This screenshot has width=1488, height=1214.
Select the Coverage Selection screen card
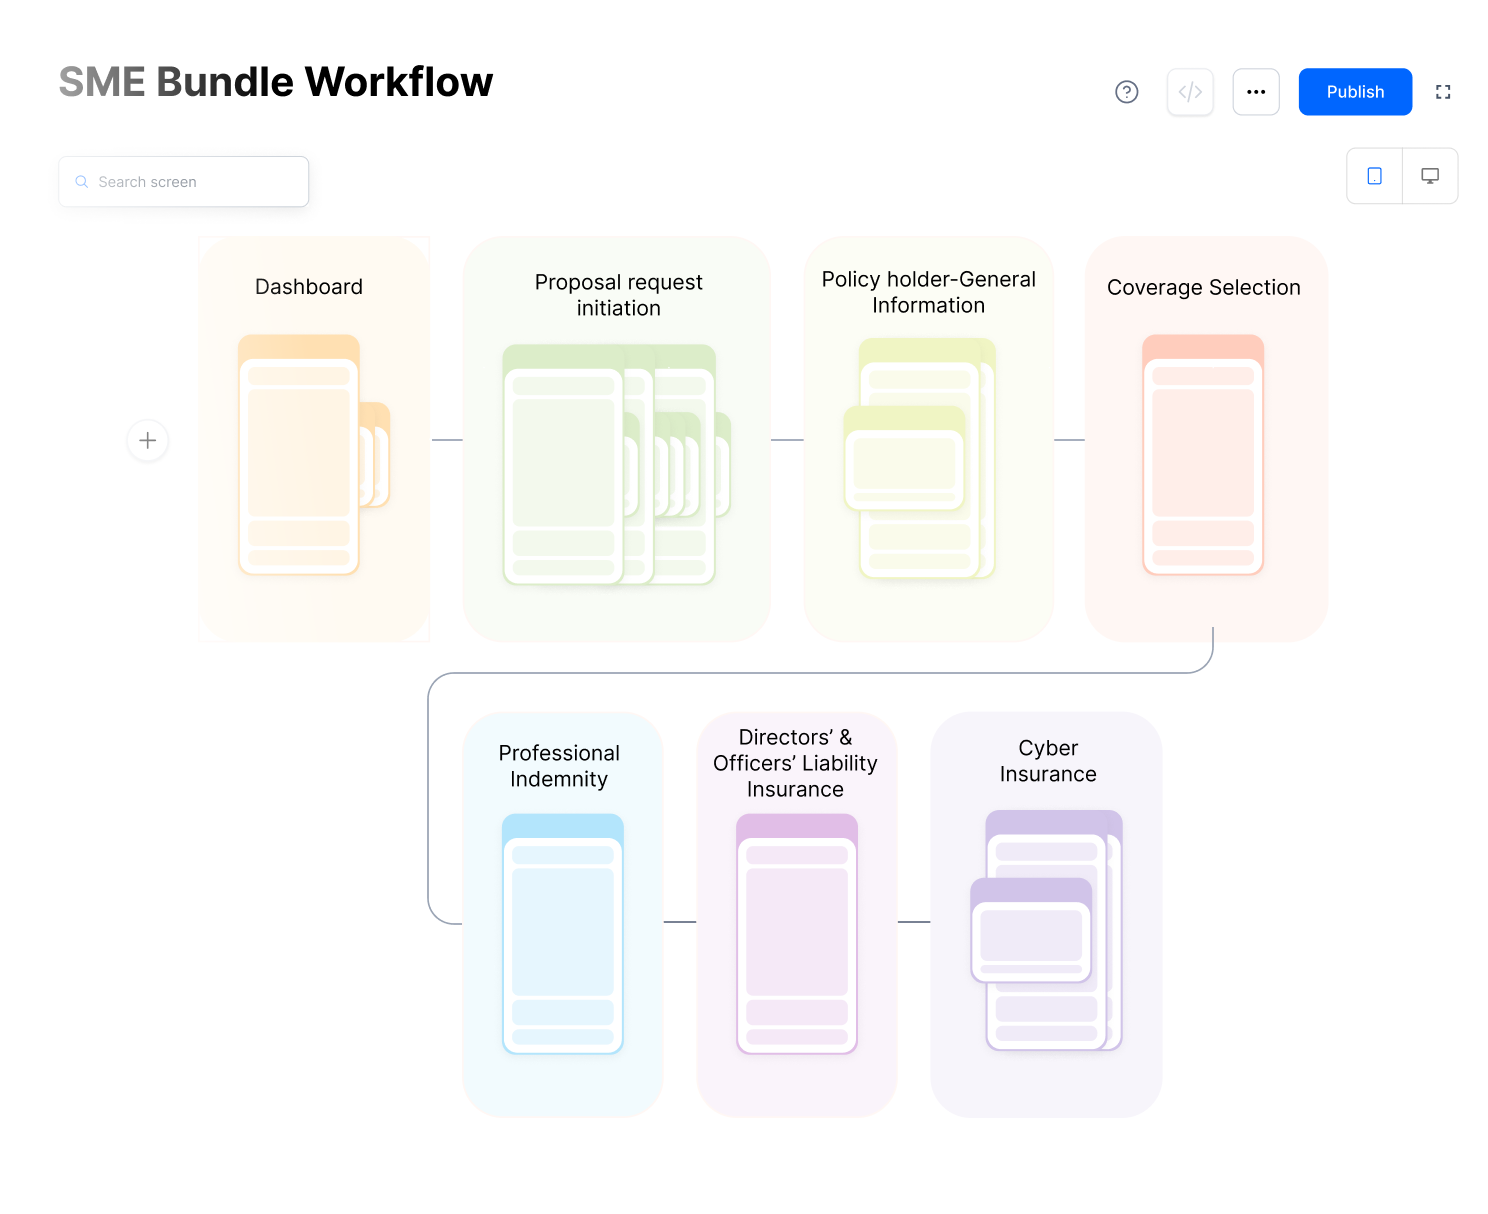click(1205, 455)
